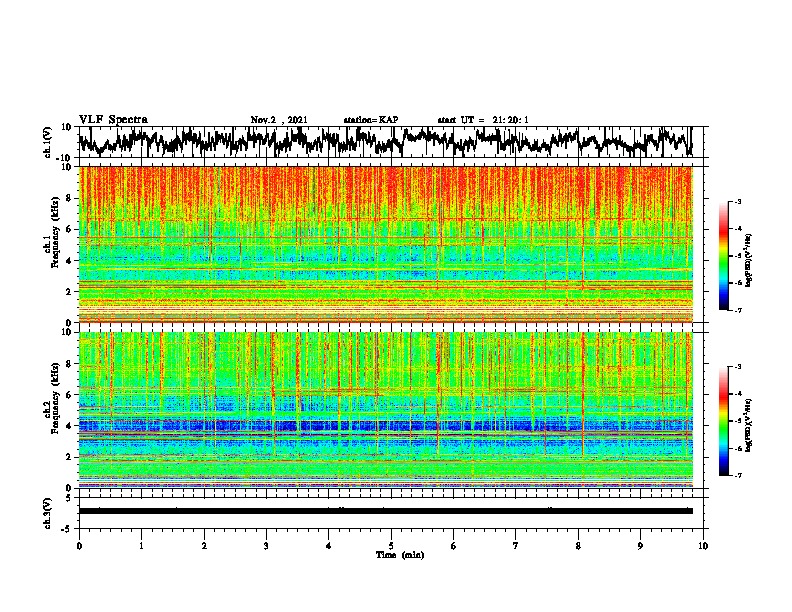This screenshot has height=612, width=792.
Task: Click the time axis tick label 8
Action: point(578,546)
